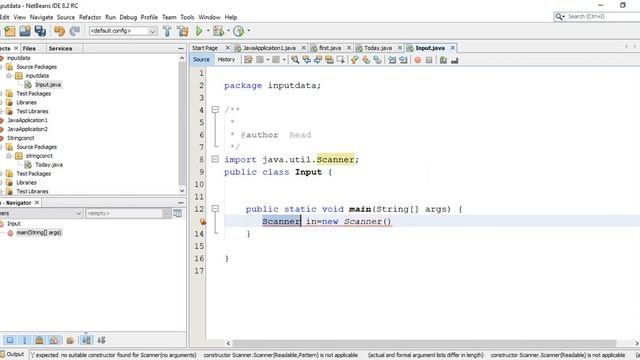Image resolution: width=640 pixels, height=360 pixels.
Task: Click the Shift Line Right icon
Action: click(403, 60)
